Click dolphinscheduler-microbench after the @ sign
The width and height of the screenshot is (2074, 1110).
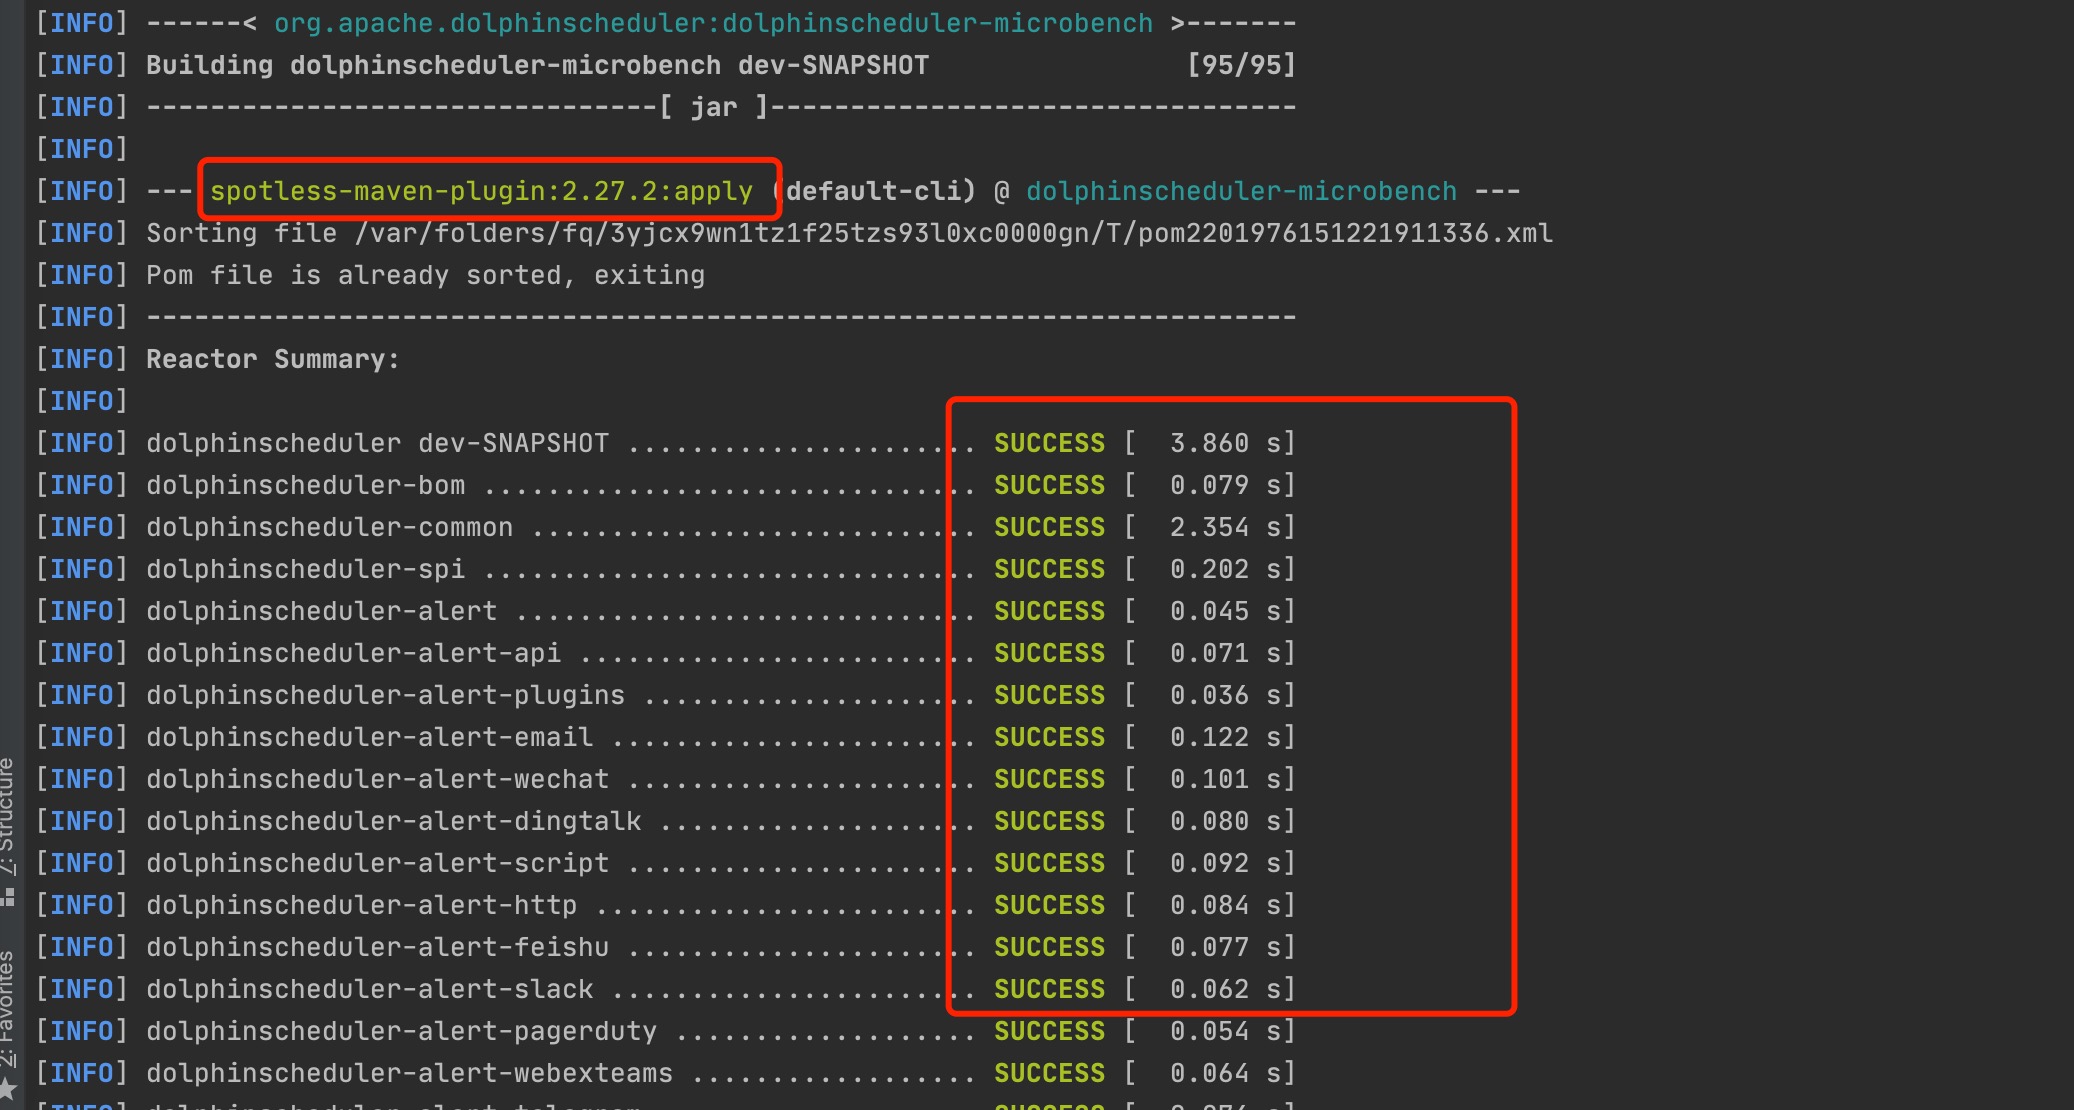[1240, 191]
